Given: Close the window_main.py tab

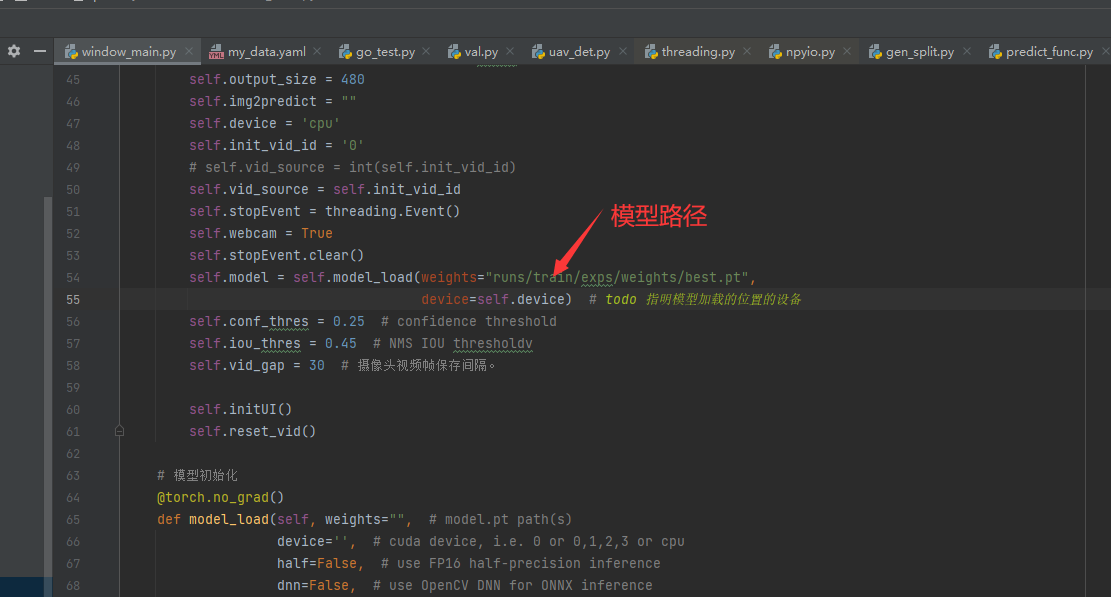Looking at the screenshot, I should (190, 52).
